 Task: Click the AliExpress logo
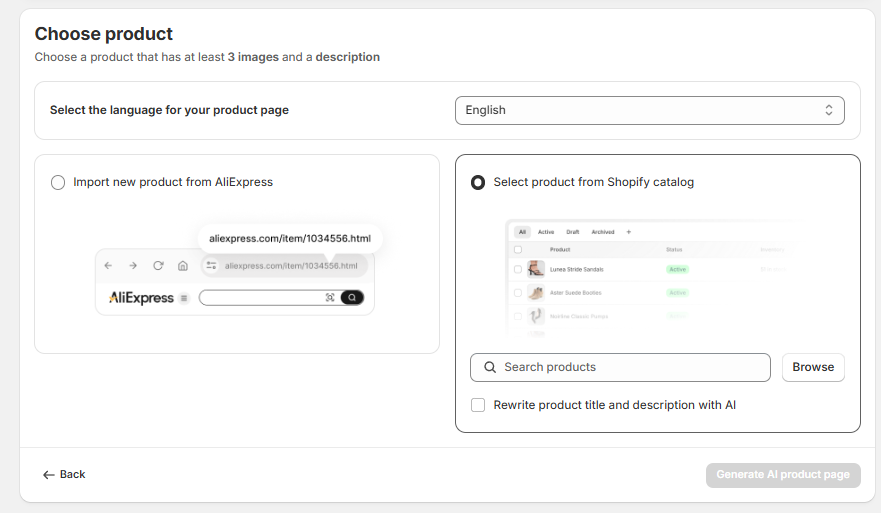(x=141, y=298)
